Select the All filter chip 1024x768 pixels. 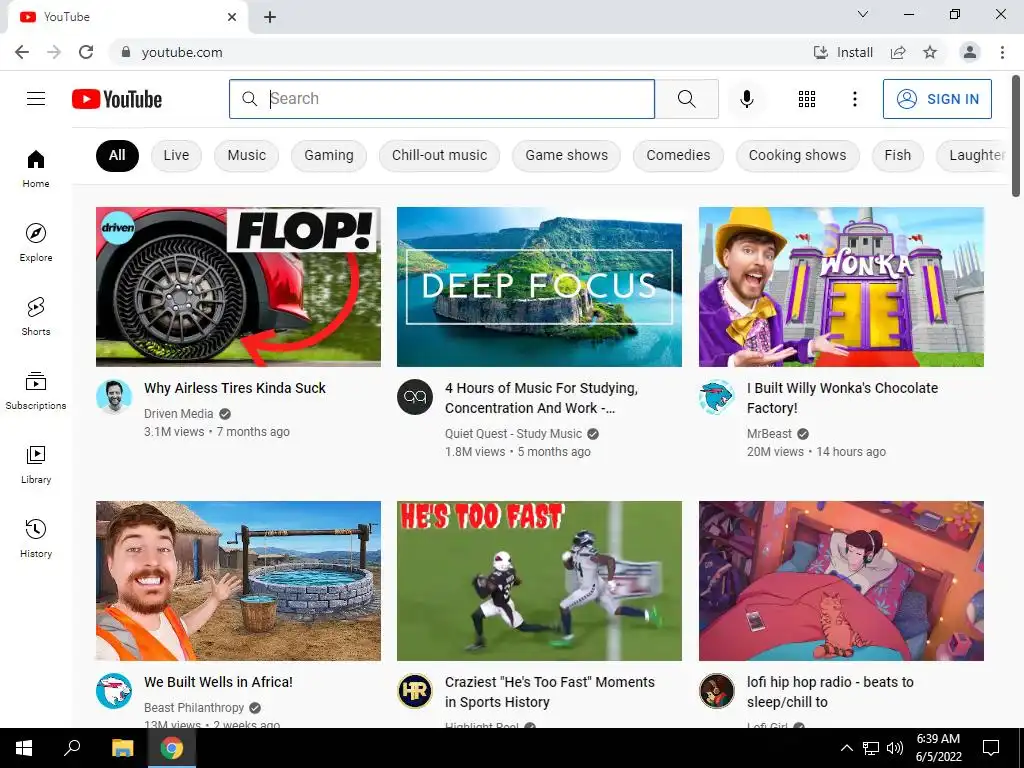117,155
